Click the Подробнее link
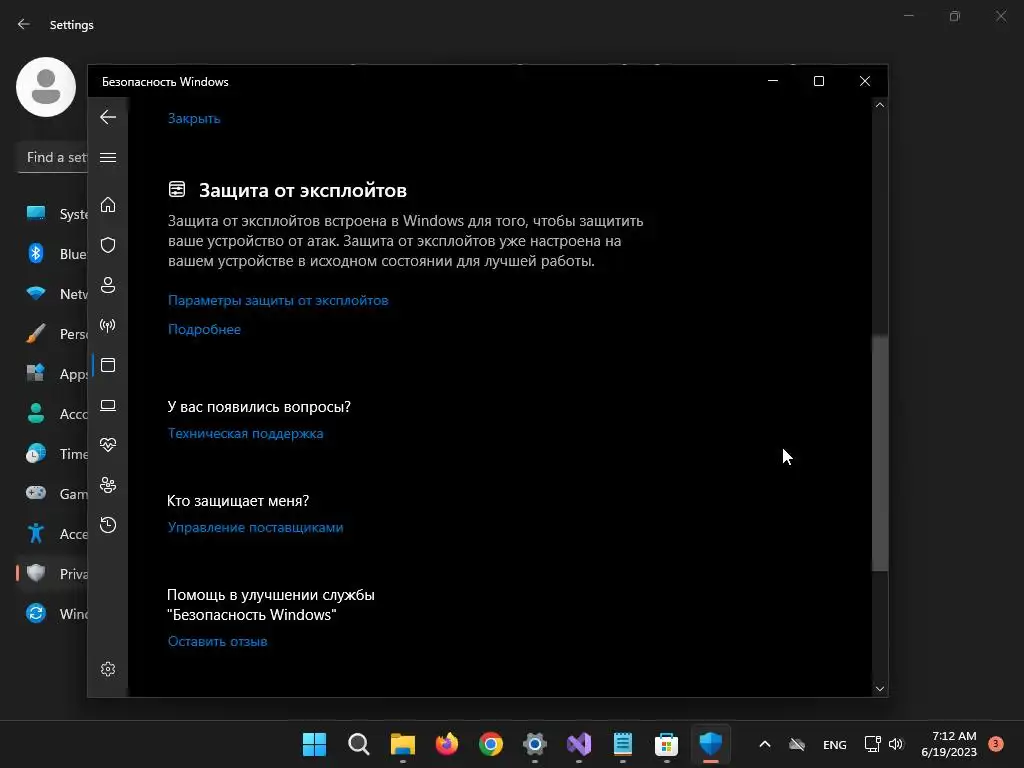1024x768 pixels. coord(204,329)
